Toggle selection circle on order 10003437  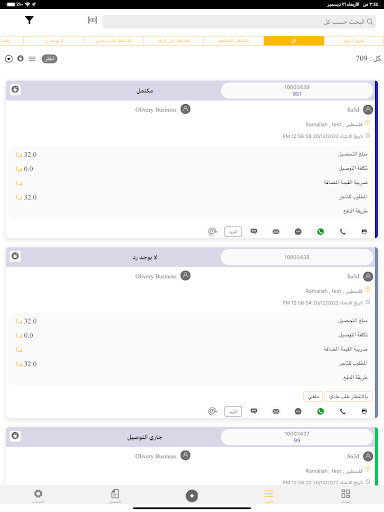click(x=15, y=436)
